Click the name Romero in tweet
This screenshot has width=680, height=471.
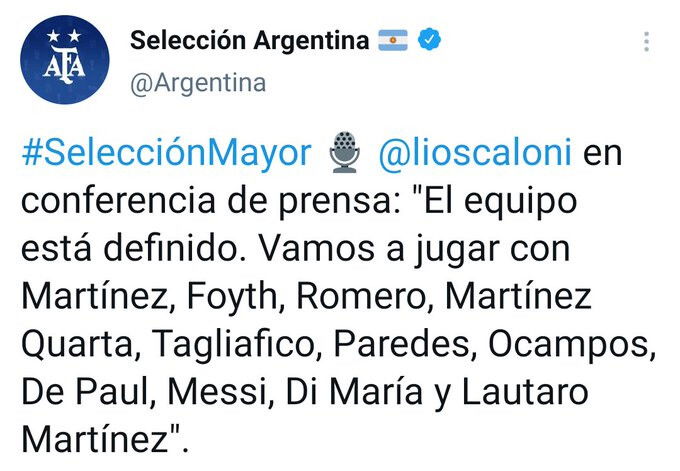pos(365,297)
